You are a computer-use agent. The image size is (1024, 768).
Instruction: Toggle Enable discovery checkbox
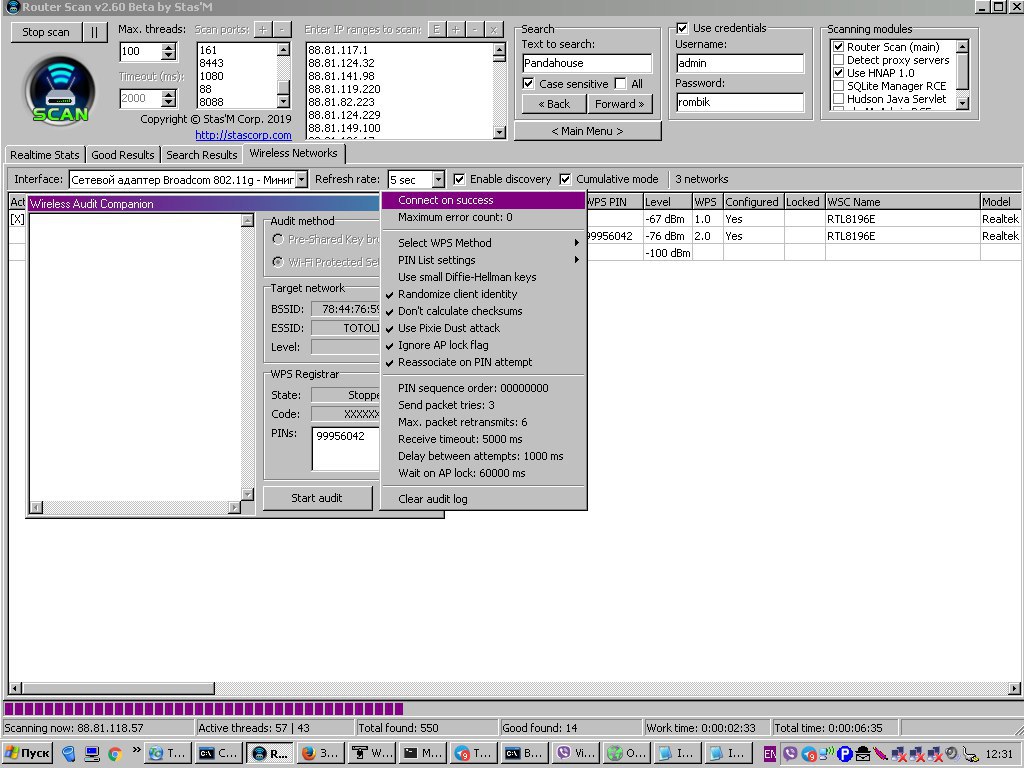click(459, 179)
